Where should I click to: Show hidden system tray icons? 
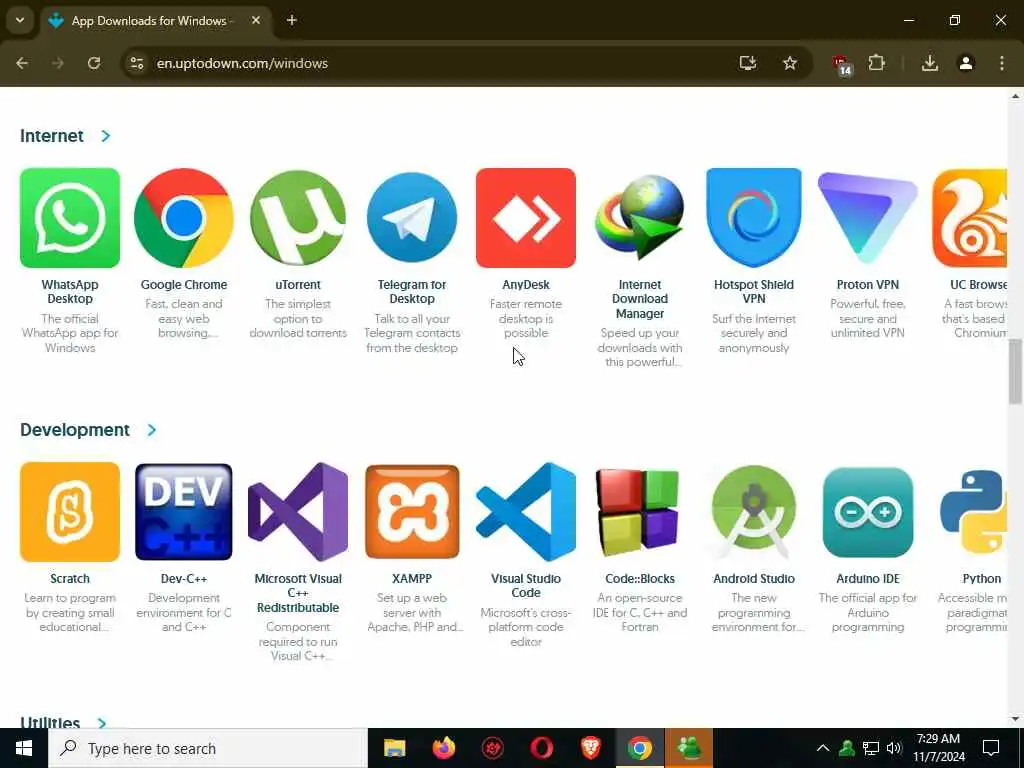pyautogui.click(x=823, y=748)
